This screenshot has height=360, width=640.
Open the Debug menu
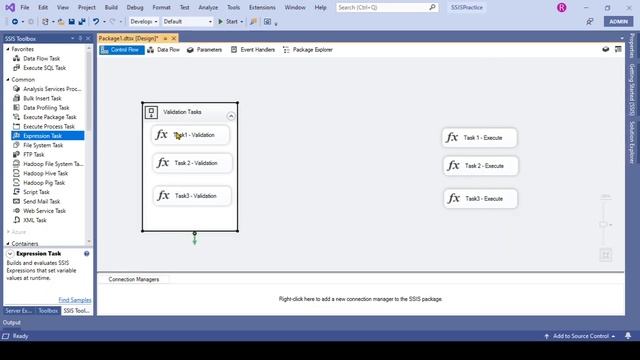coord(135,7)
